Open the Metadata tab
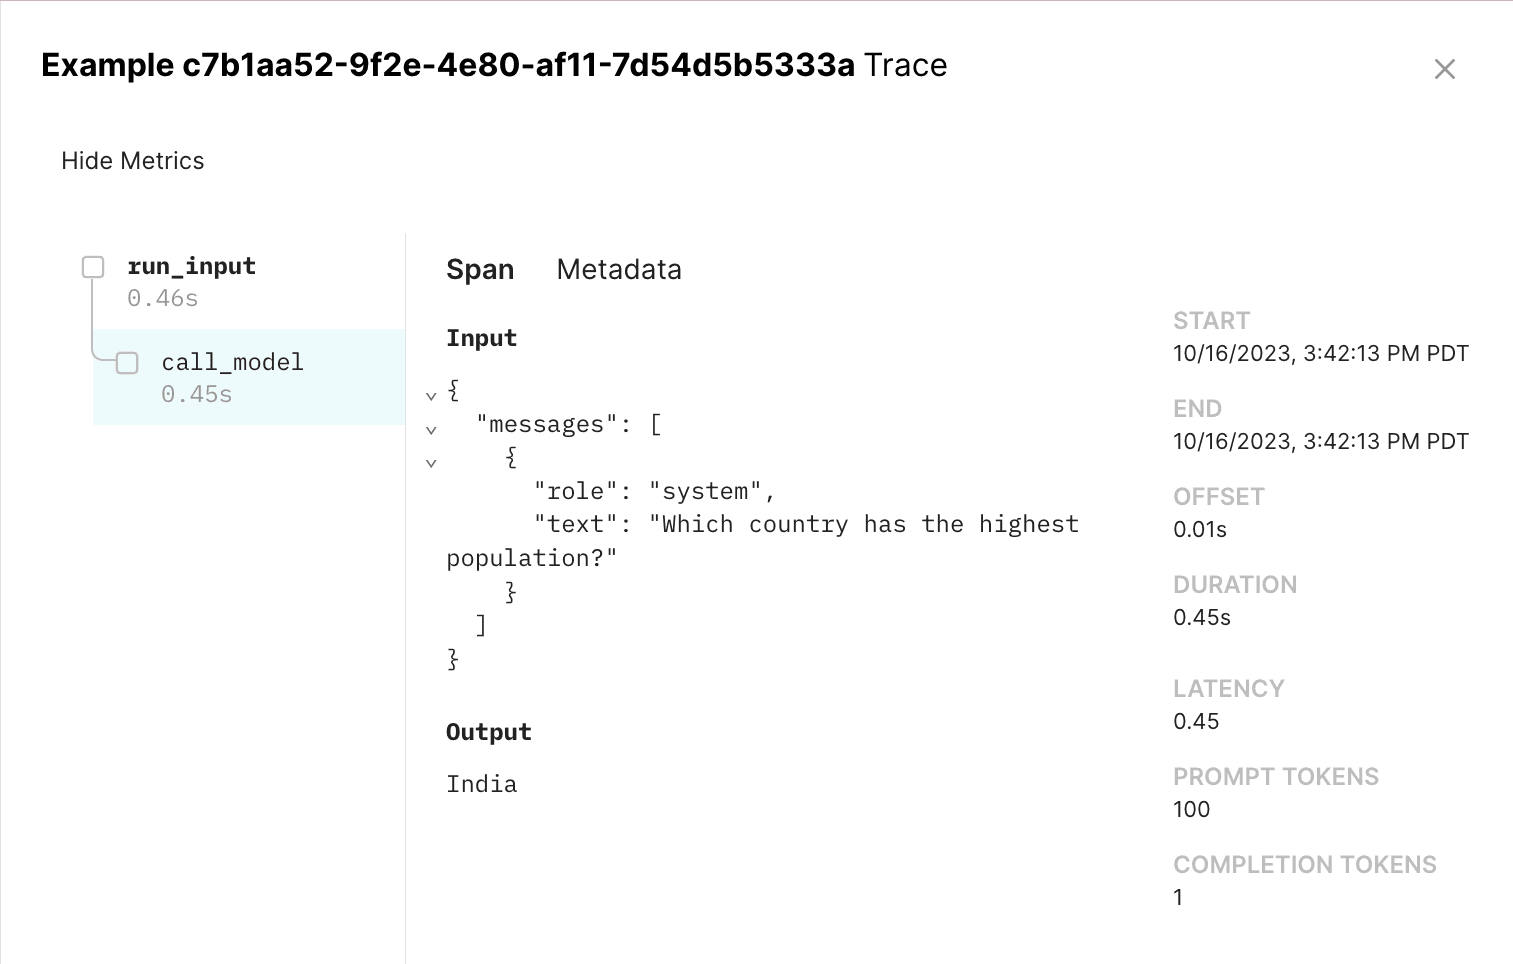Viewport: 1513px width, 964px height. (x=619, y=270)
